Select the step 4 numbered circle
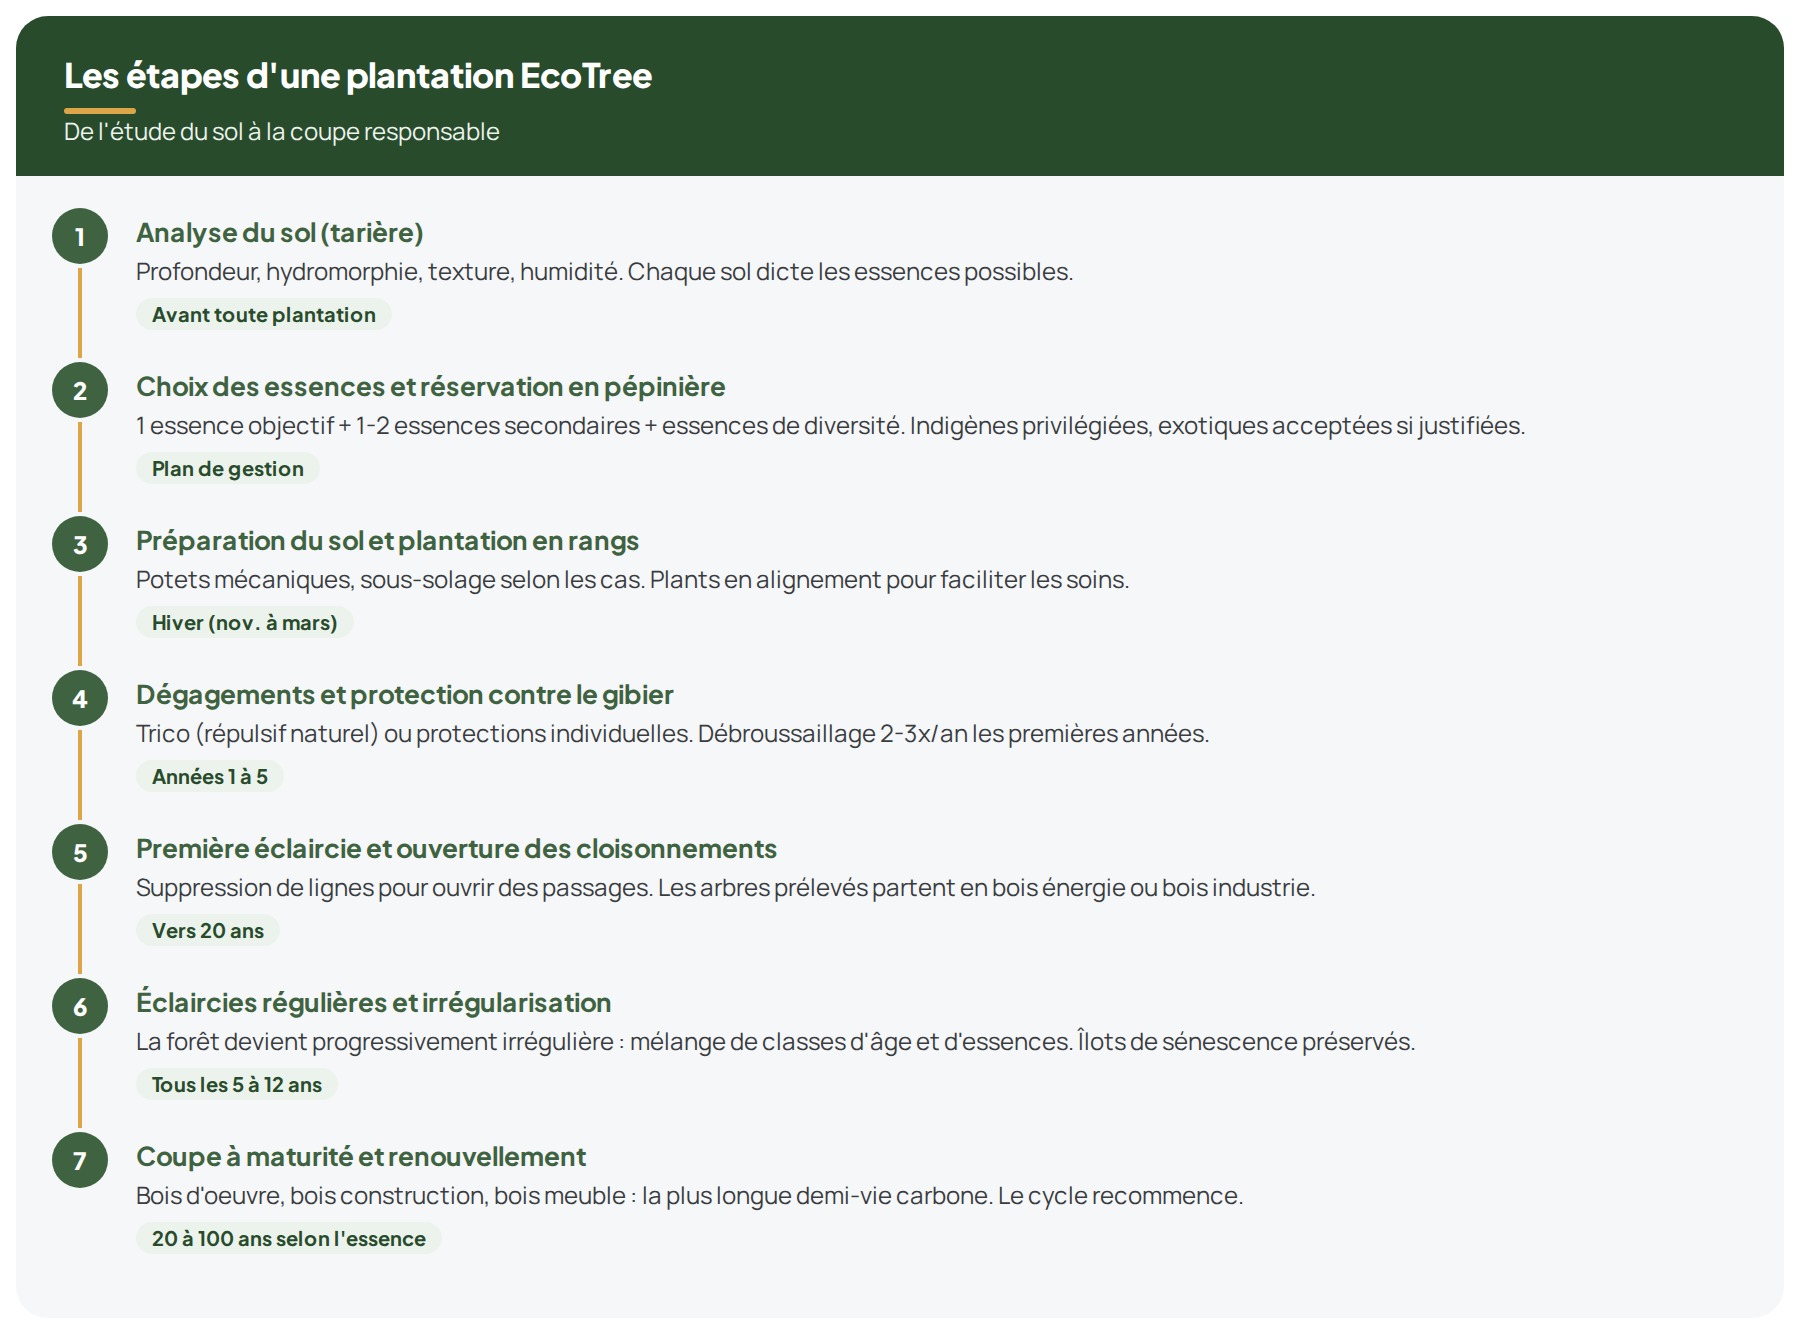The width and height of the screenshot is (1800, 1342). point(80,699)
